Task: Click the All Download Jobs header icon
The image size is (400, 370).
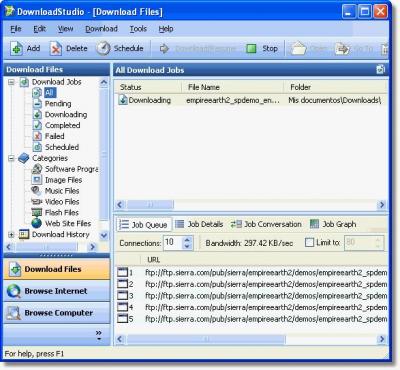Action: tap(380, 70)
